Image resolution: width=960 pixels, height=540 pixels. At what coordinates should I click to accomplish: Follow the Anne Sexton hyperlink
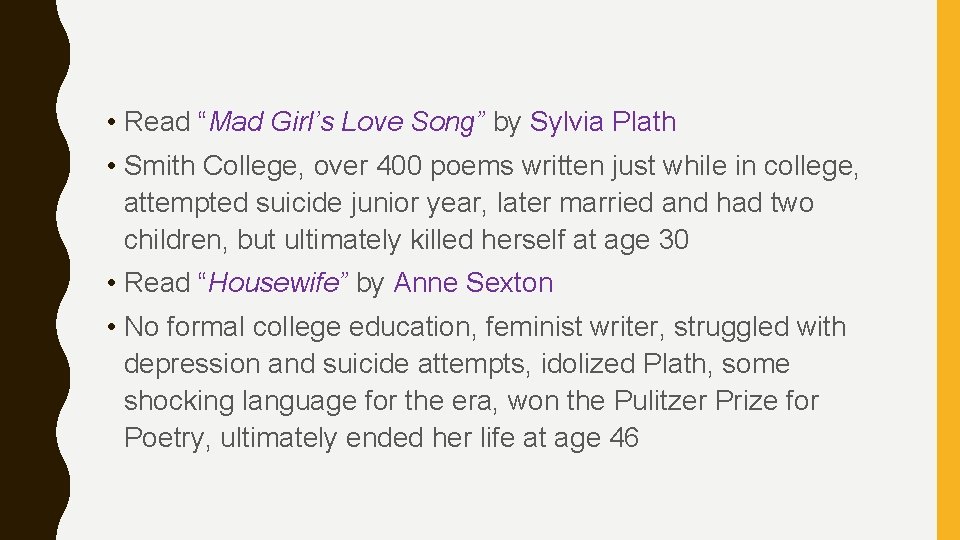click(473, 282)
